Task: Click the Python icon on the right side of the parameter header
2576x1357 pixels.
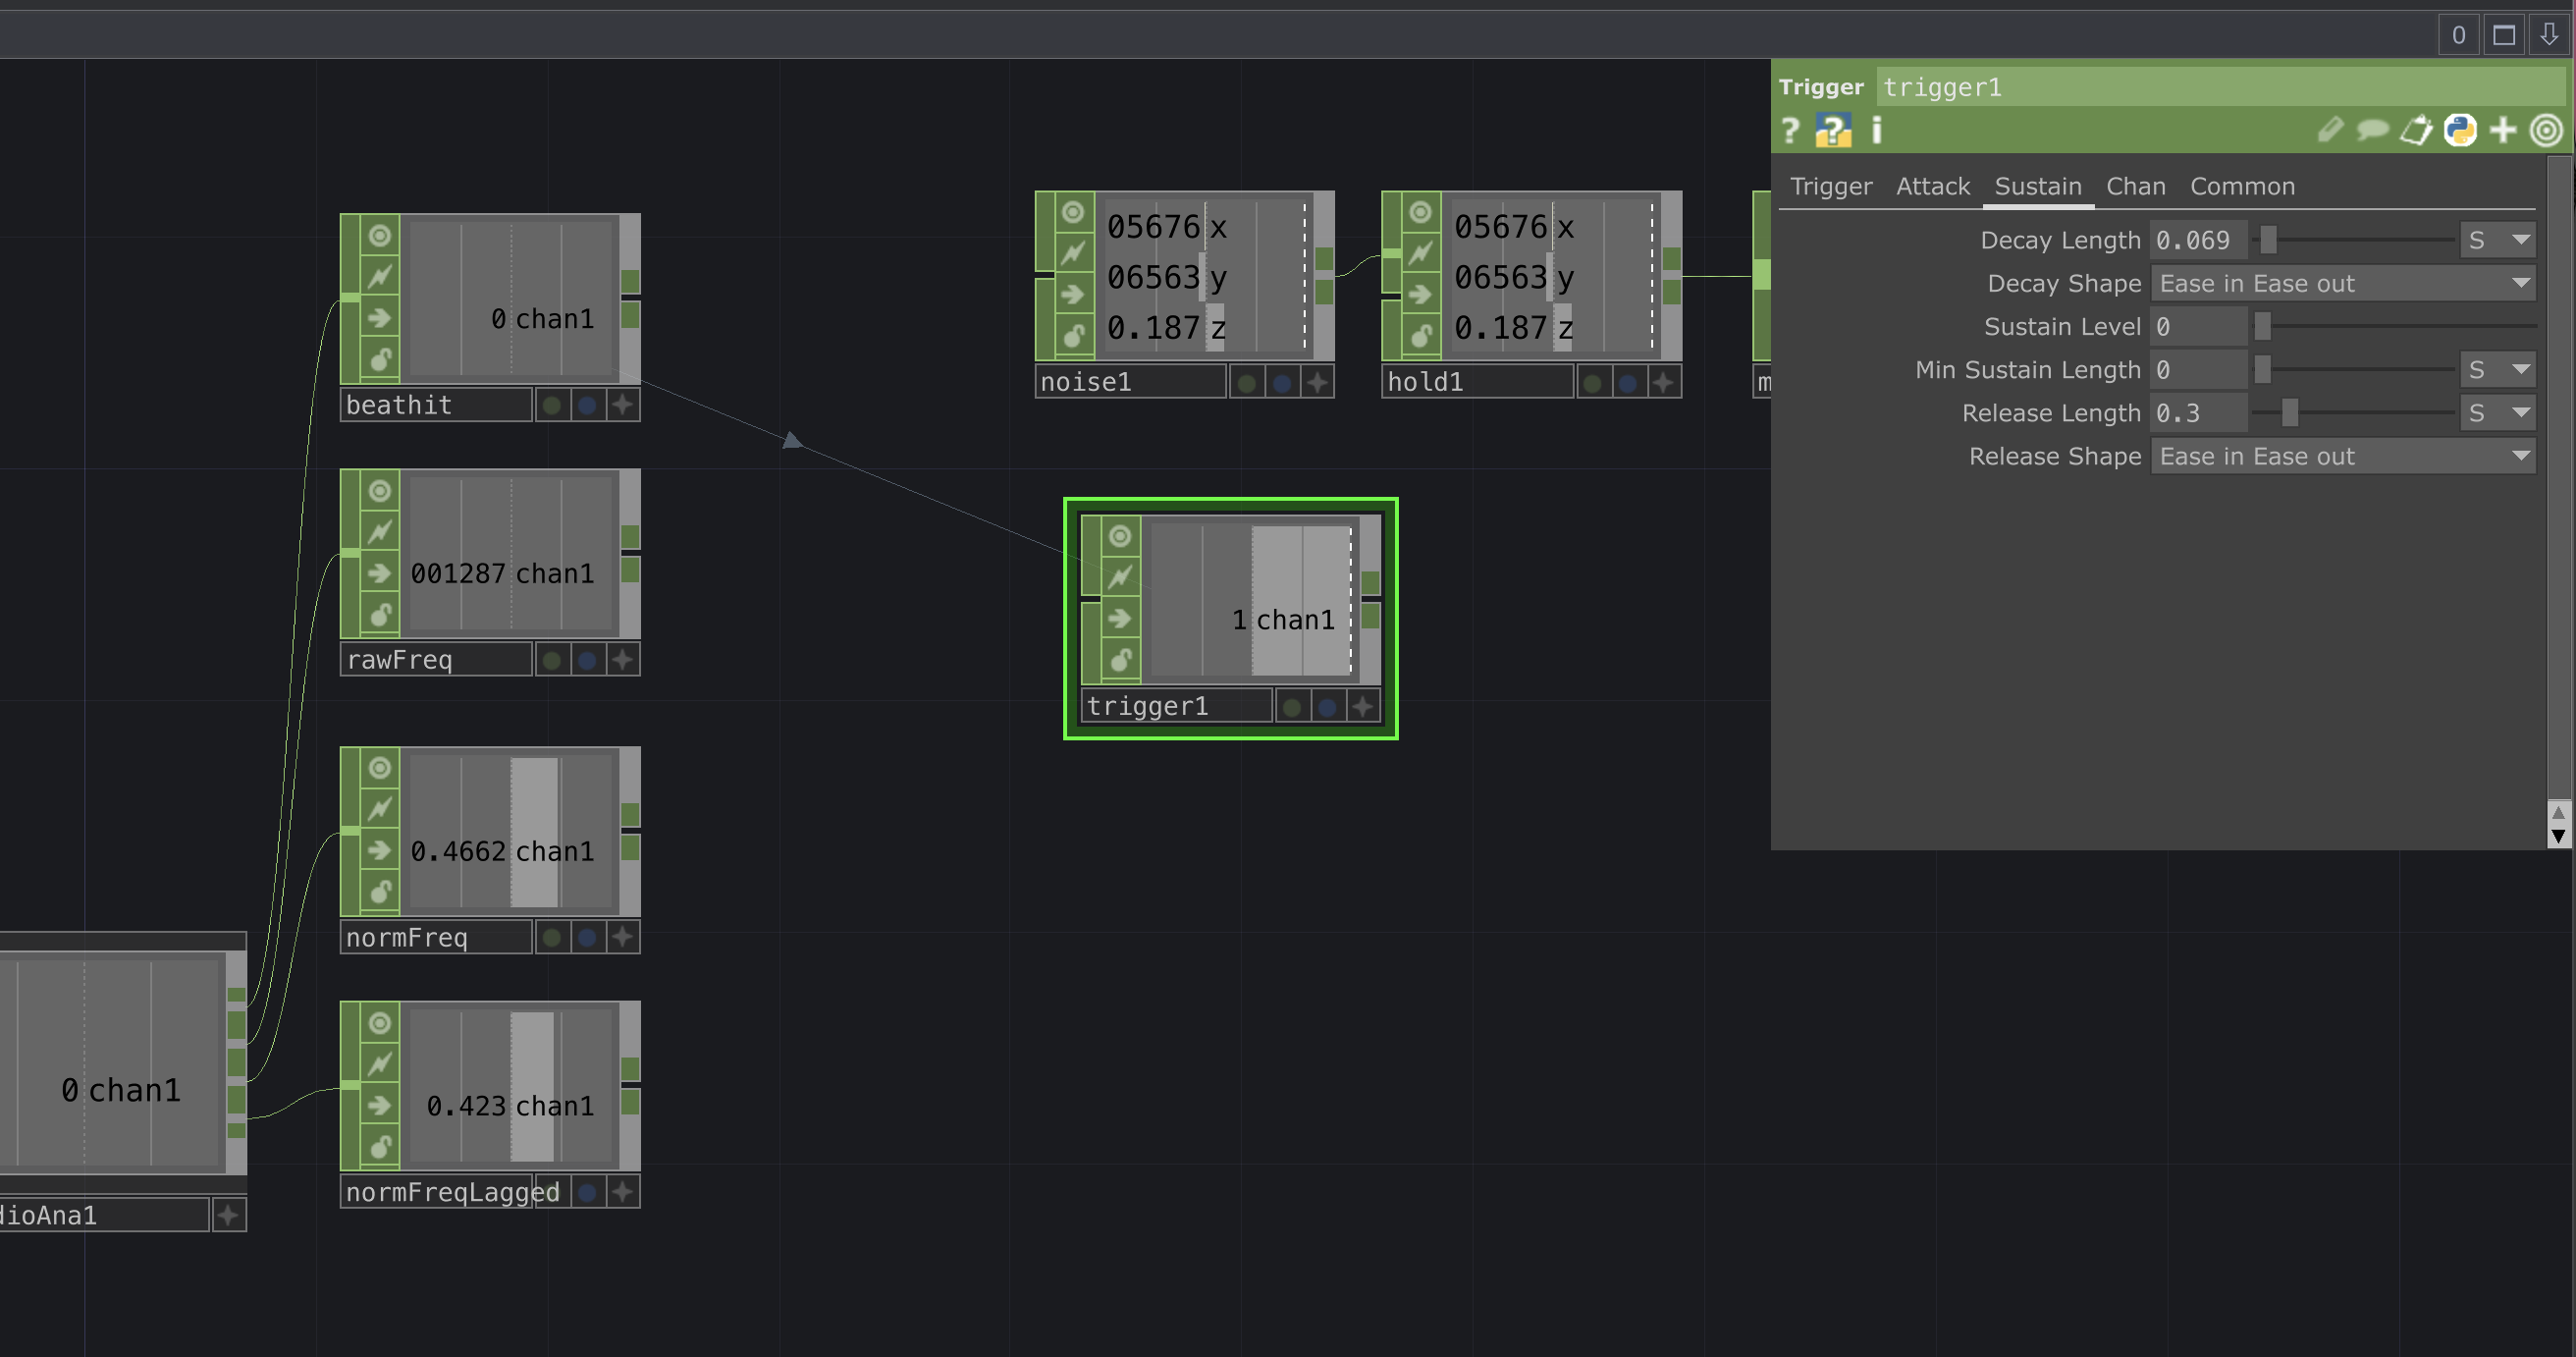Action: [2459, 131]
